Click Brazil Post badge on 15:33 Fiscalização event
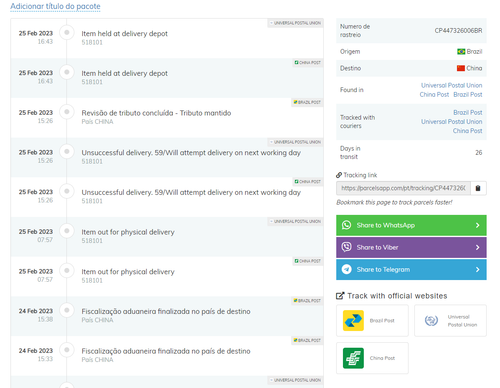 (x=307, y=340)
